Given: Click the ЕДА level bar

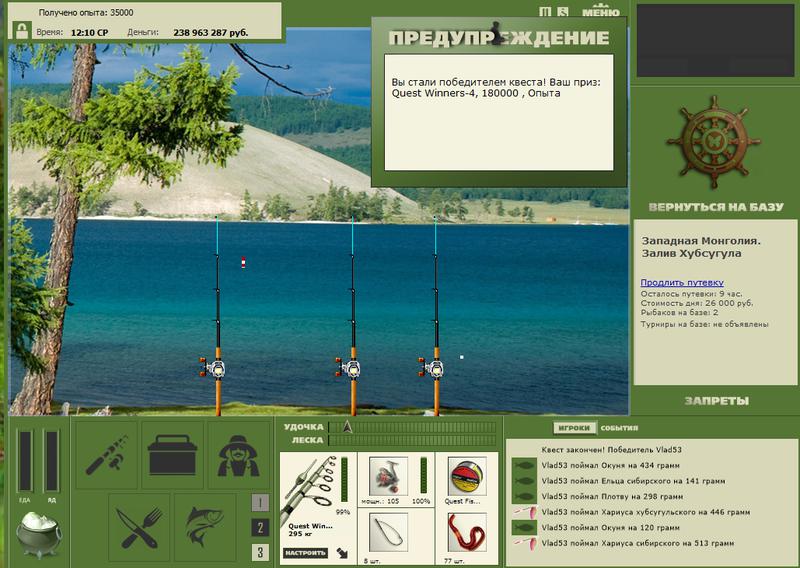Looking at the screenshot, I should point(25,461).
